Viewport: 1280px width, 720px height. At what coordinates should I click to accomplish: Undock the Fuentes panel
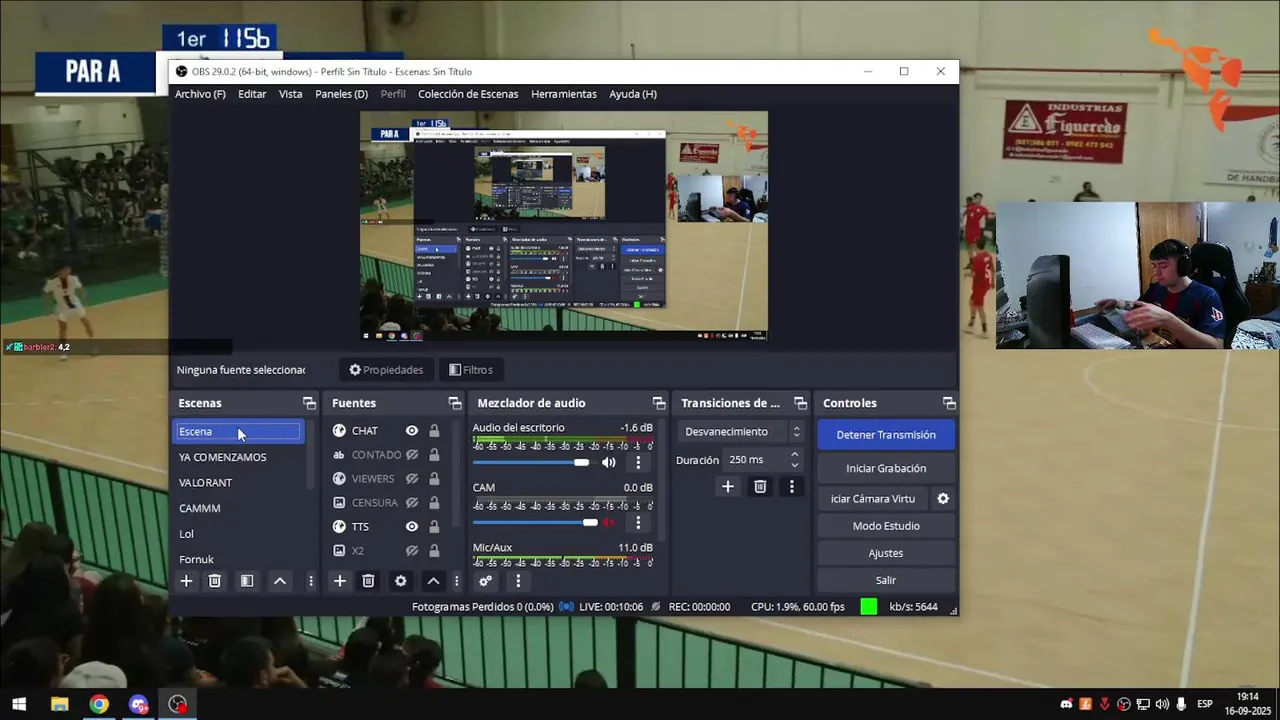[455, 403]
